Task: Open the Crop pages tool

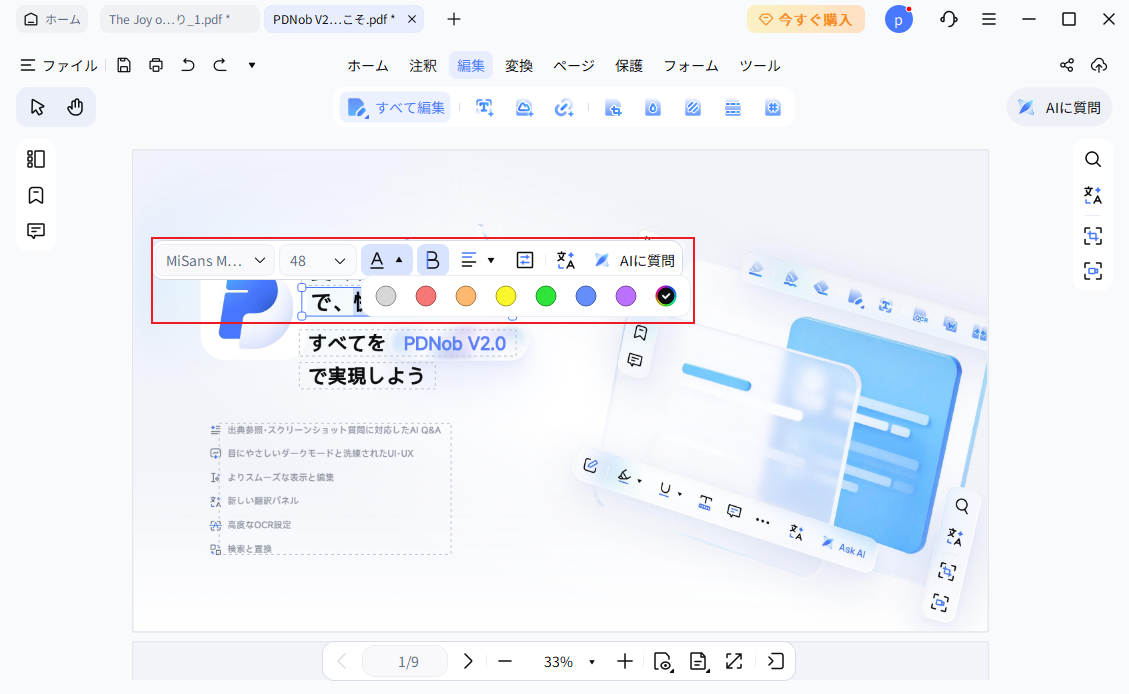Action: (x=613, y=107)
